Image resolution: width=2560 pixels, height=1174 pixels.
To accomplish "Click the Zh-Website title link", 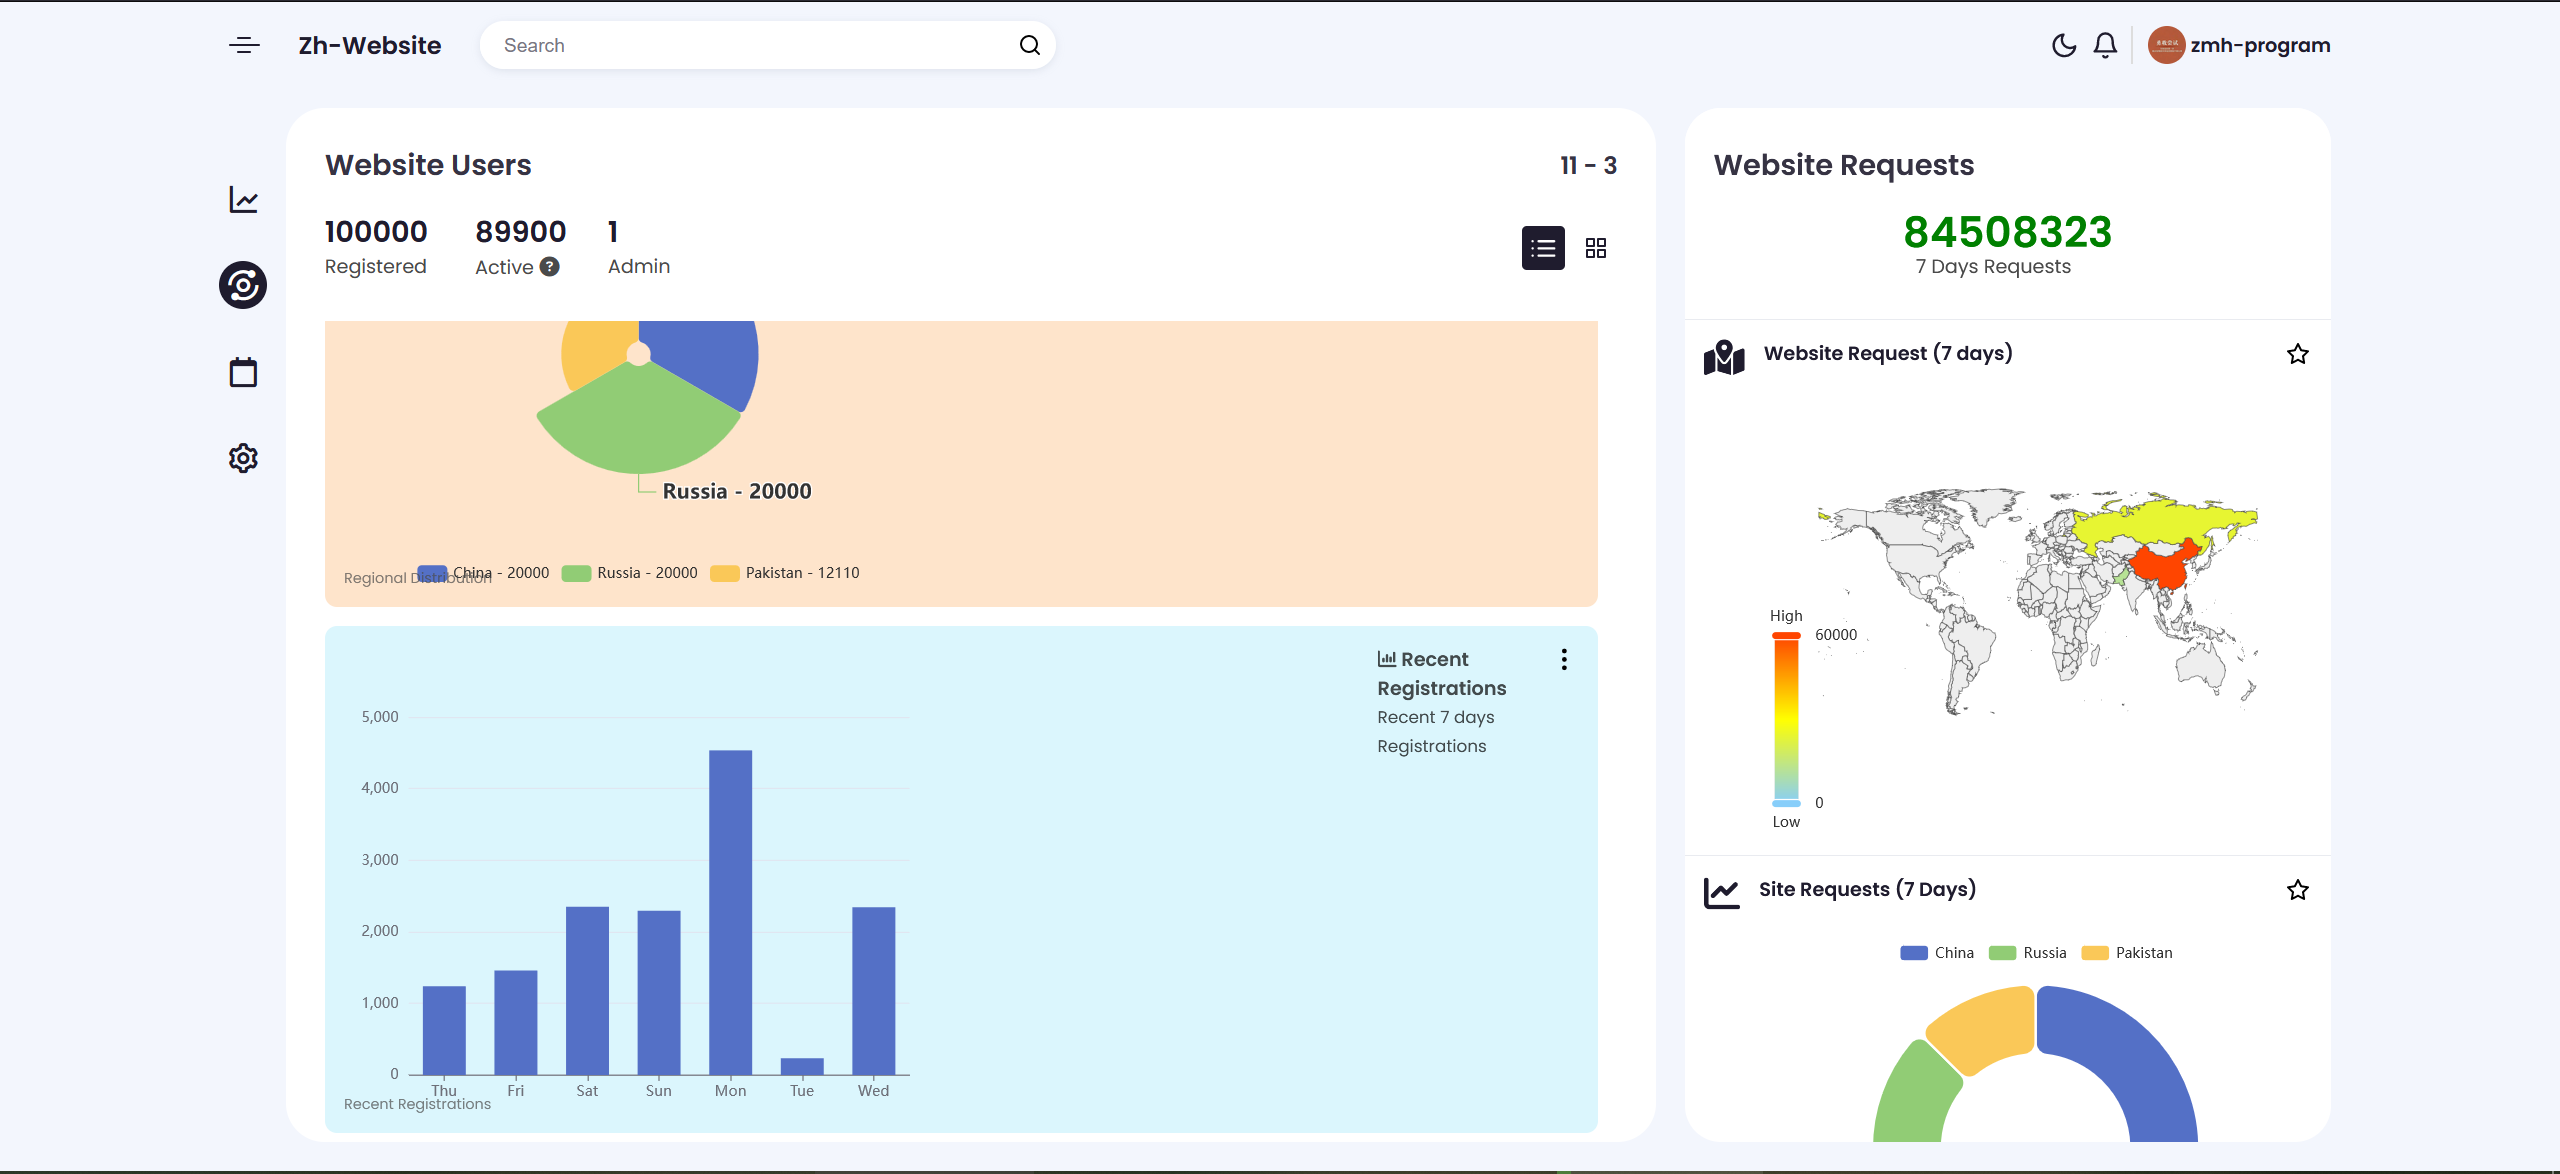I will (x=370, y=45).
